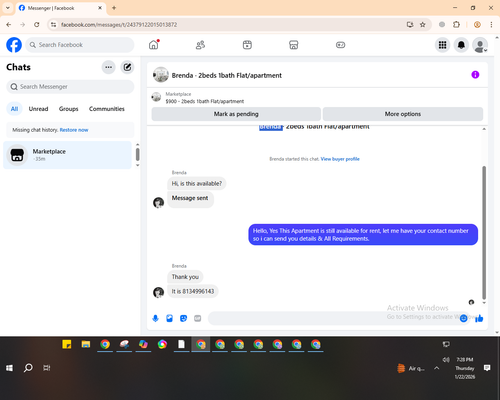Select the Unread chats filter tab
This screenshot has width=500, height=400.
click(x=38, y=109)
